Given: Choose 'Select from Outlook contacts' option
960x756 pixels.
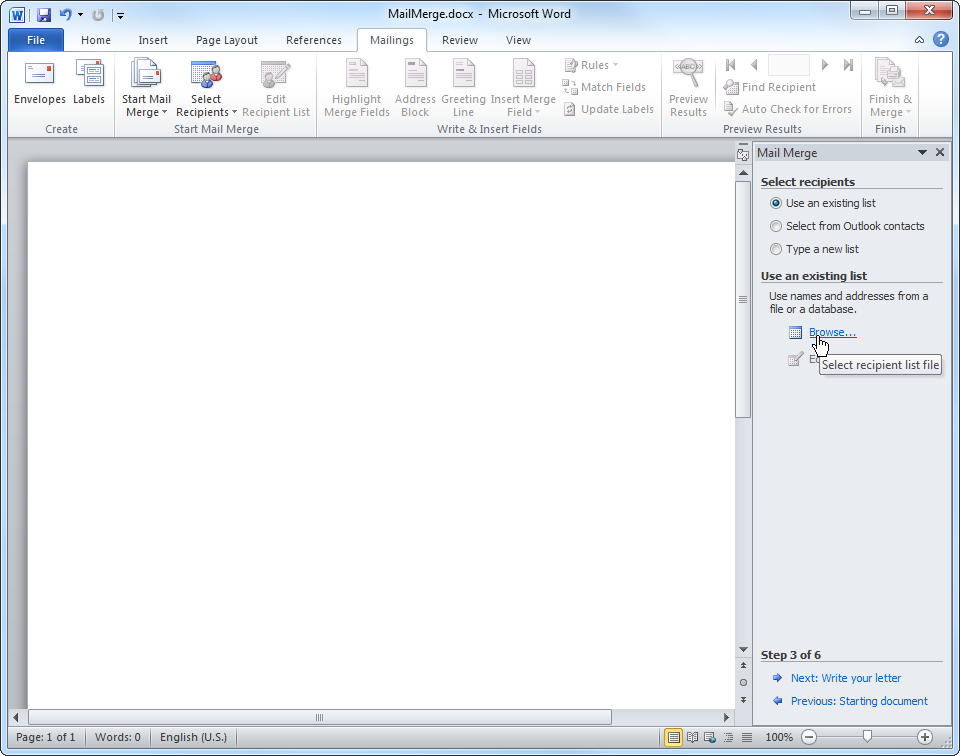Looking at the screenshot, I should tap(776, 226).
